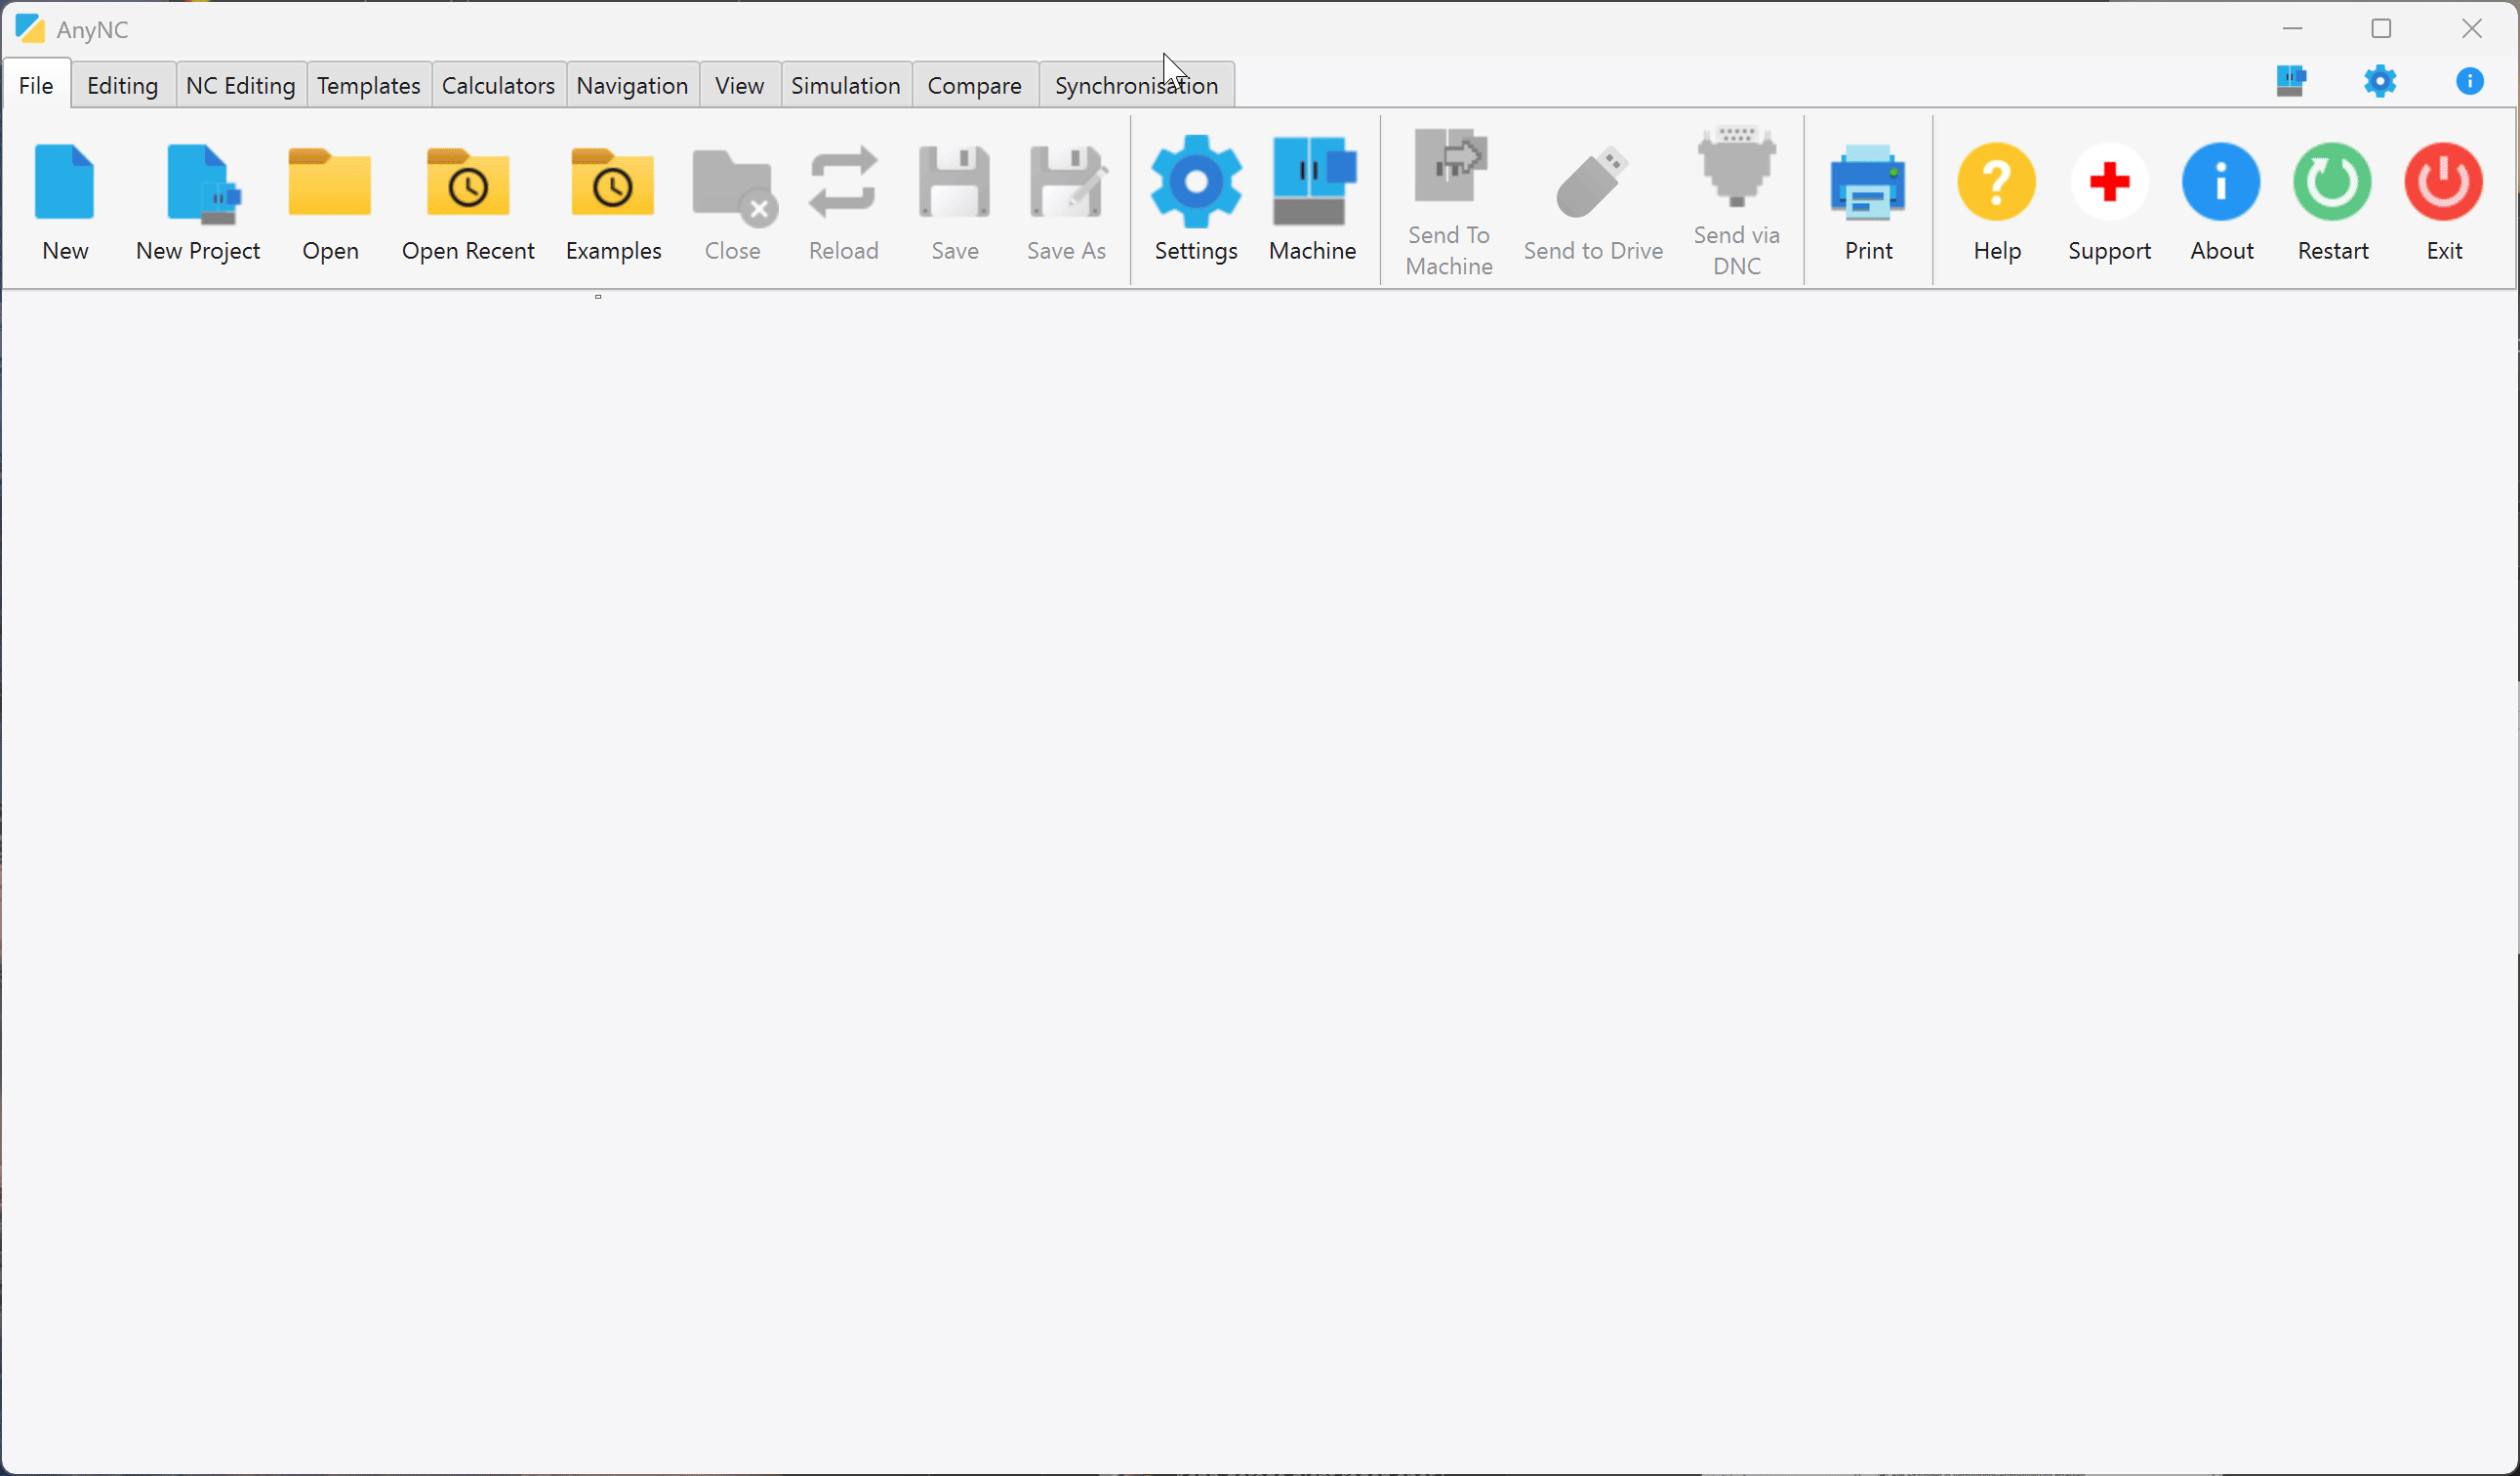
Task: Click the Save floppy disk icon
Action: tap(955, 182)
